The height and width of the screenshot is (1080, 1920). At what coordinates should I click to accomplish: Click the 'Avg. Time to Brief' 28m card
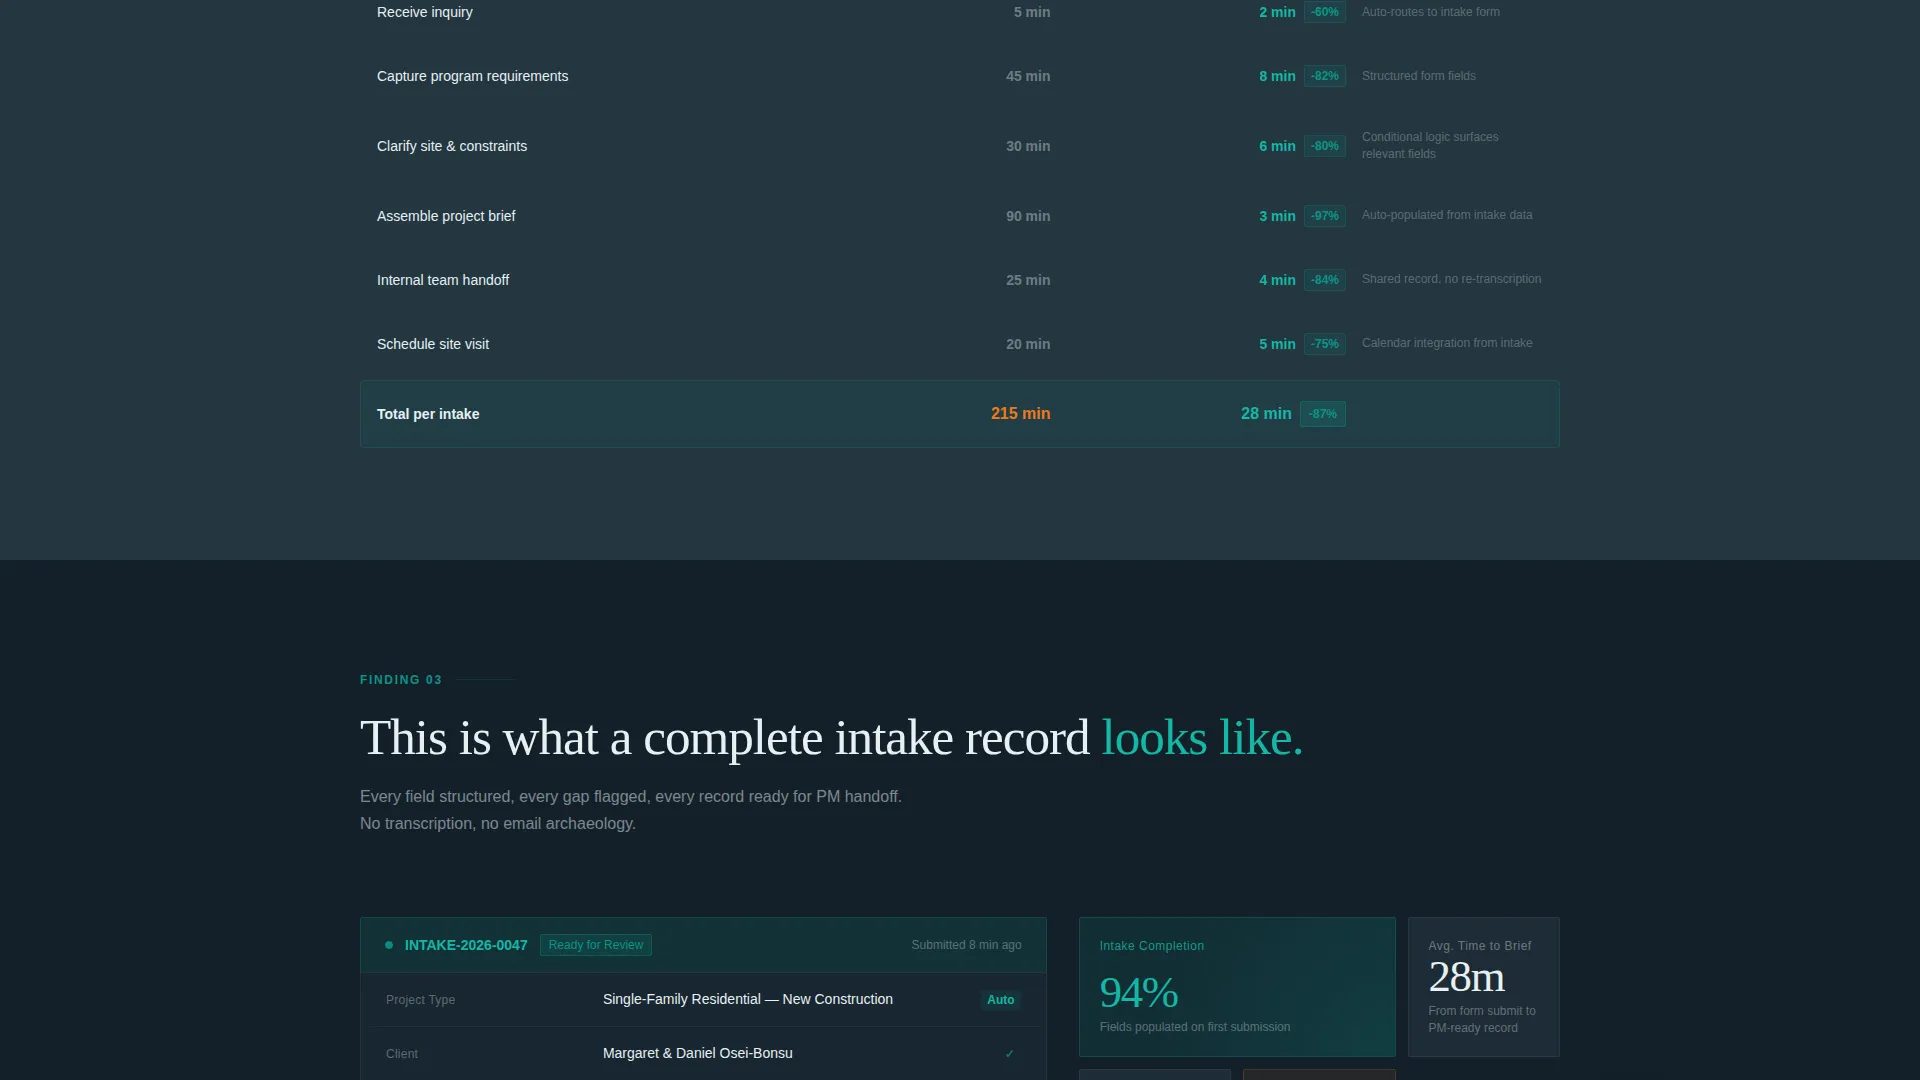click(1484, 987)
